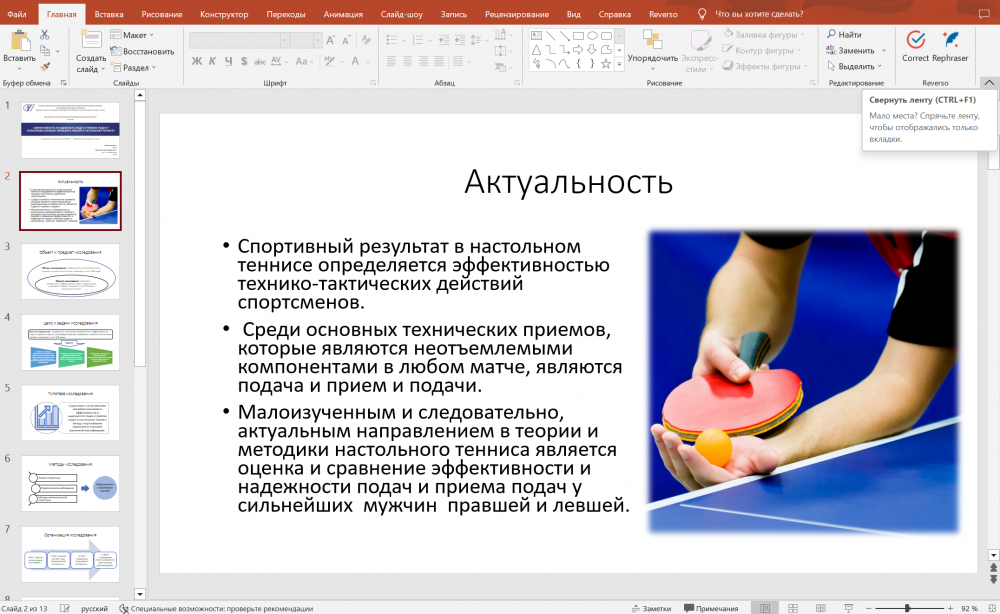
Task: Collapse the ribbon with the chevron
Action: 989,82
